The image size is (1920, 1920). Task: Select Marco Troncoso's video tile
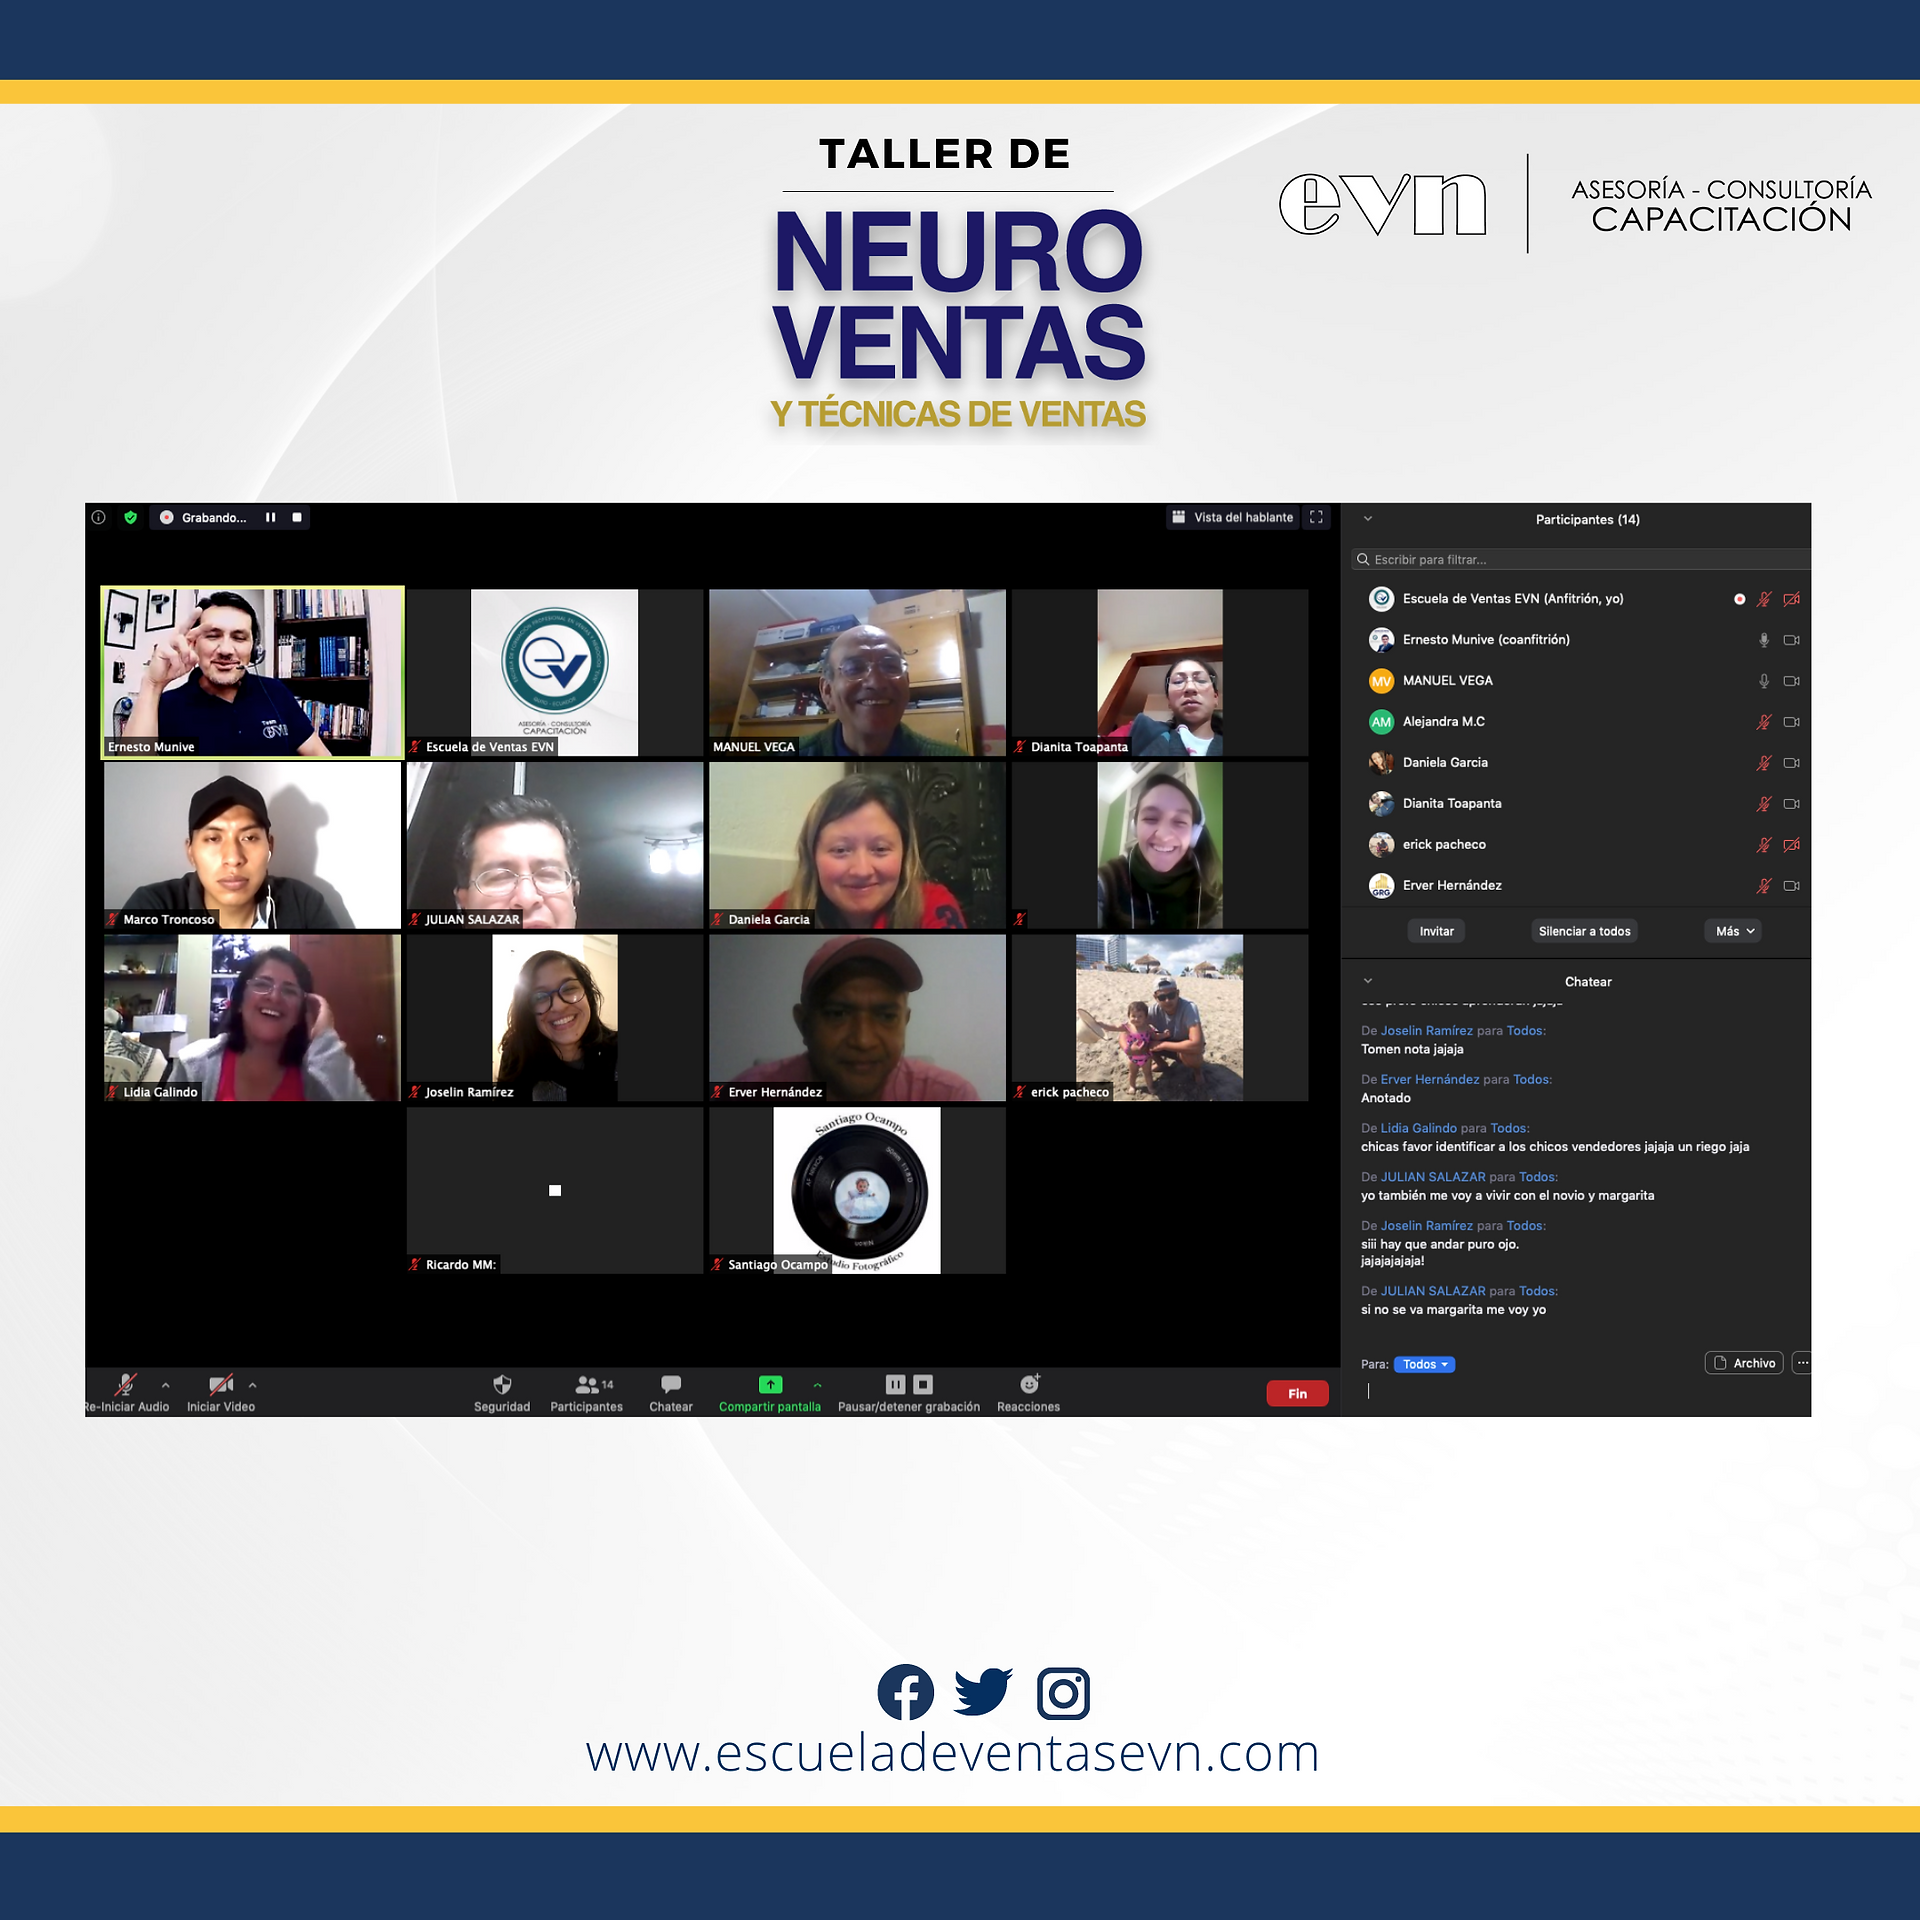pyautogui.click(x=253, y=845)
